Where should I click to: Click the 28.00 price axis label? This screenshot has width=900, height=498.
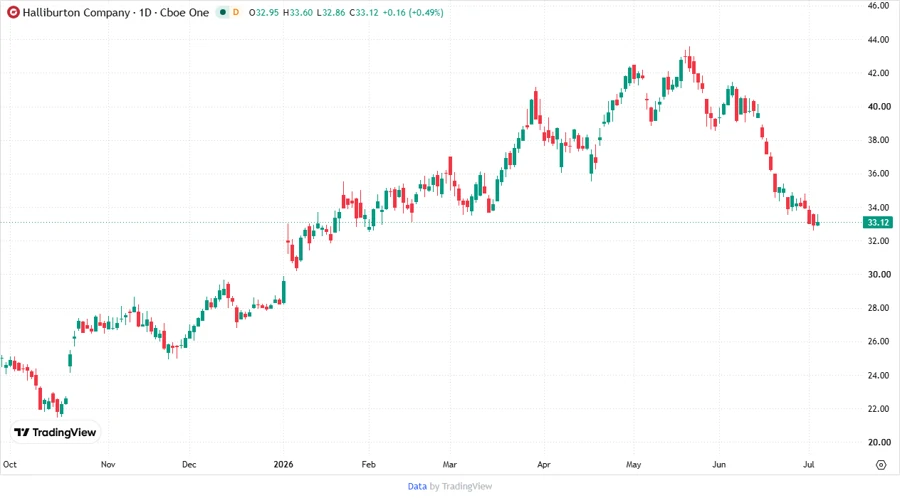[x=879, y=308]
